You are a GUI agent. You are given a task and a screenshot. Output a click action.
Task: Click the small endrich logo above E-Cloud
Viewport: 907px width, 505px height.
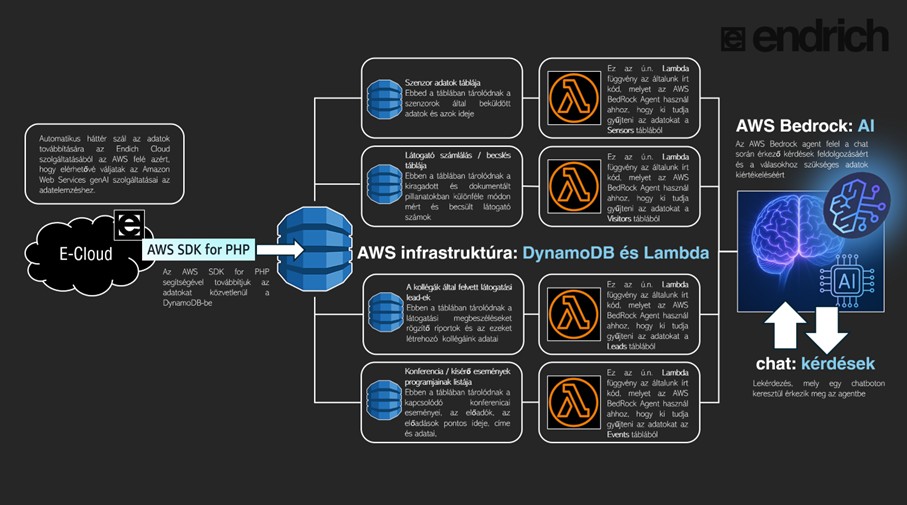point(129,225)
